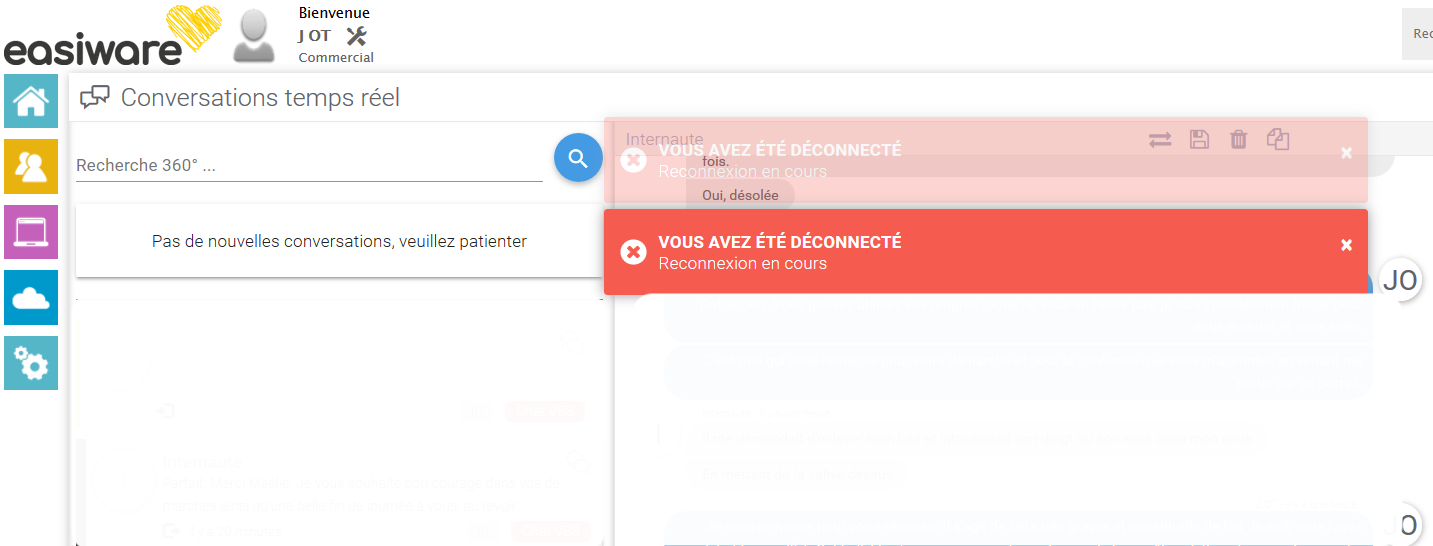Click the copy icon in conversation header

click(x=1277, y=140)
